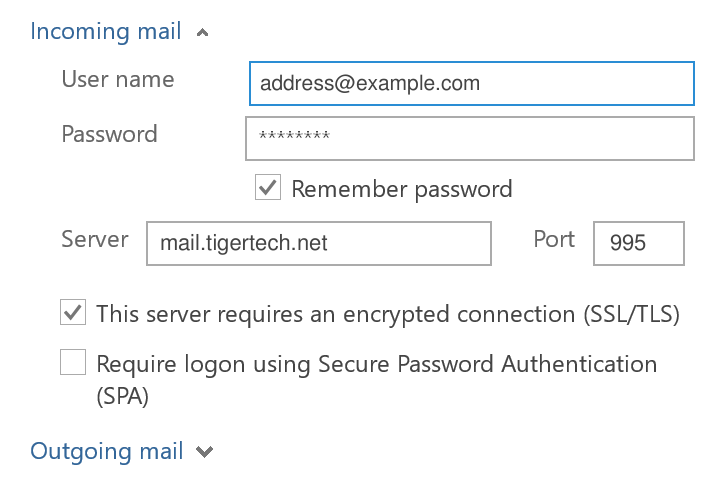Click the Remember password label text
Screen dimensions: 728x491
tap(401, 189)
